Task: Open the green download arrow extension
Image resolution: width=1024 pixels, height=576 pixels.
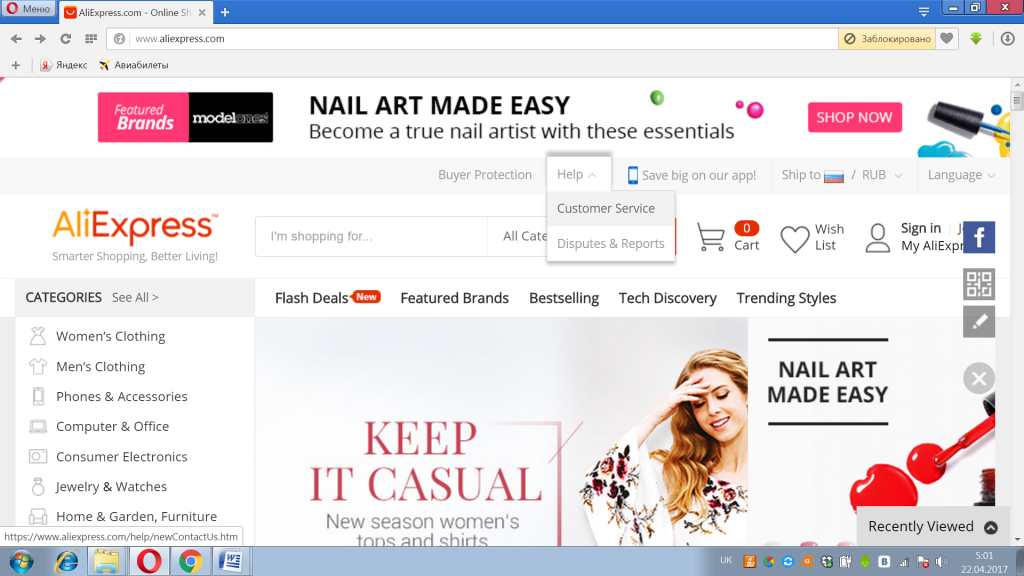Action: [x=976, y=39]
